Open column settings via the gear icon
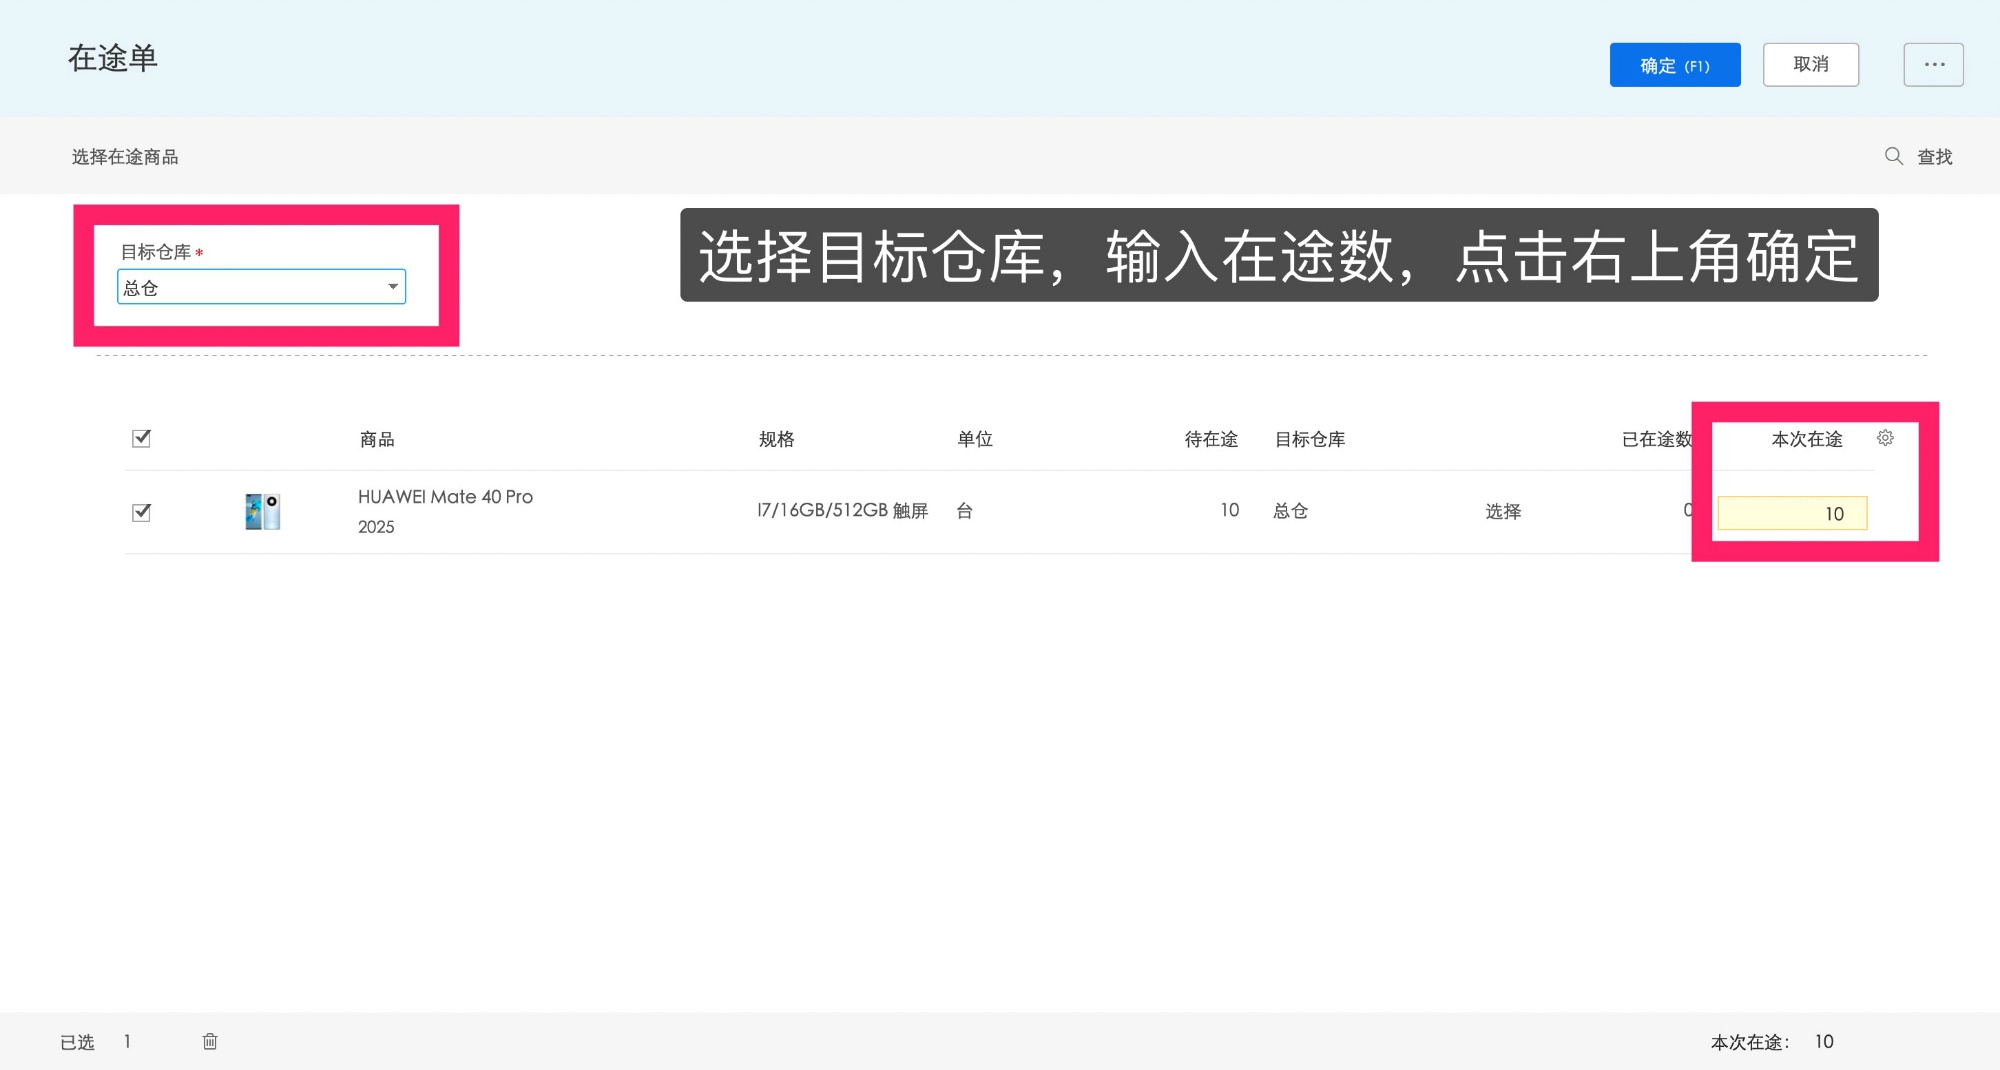Image resolution: width=2000 pixels, height=1070 pixels. (x=1886, y=437)
